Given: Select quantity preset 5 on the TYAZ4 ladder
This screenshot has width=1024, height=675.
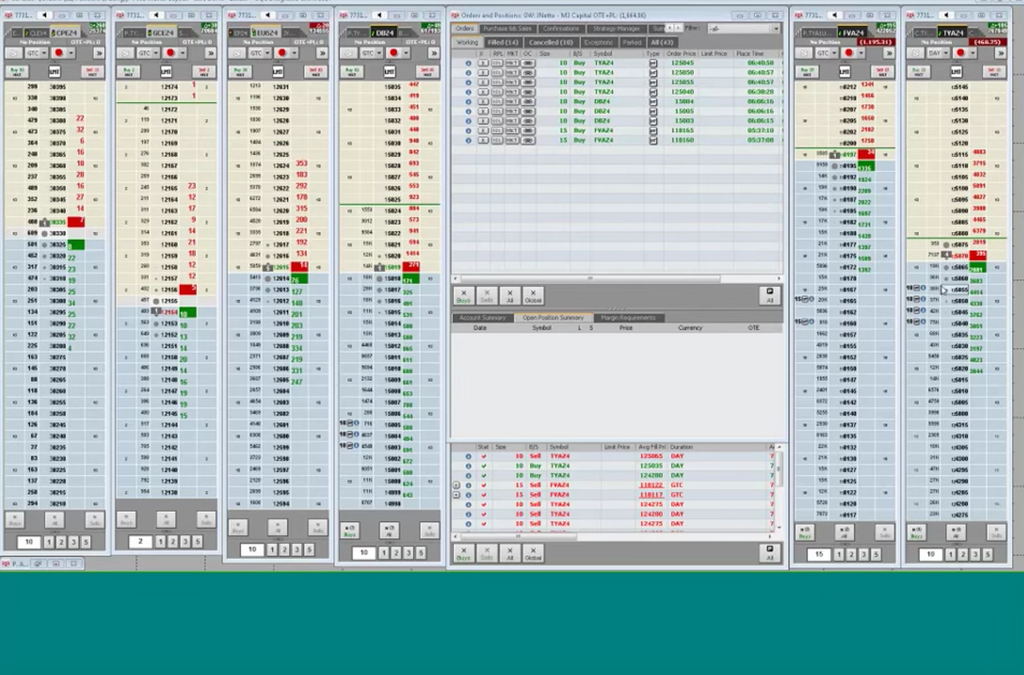Looking at the screenshot, I should 988,554.
